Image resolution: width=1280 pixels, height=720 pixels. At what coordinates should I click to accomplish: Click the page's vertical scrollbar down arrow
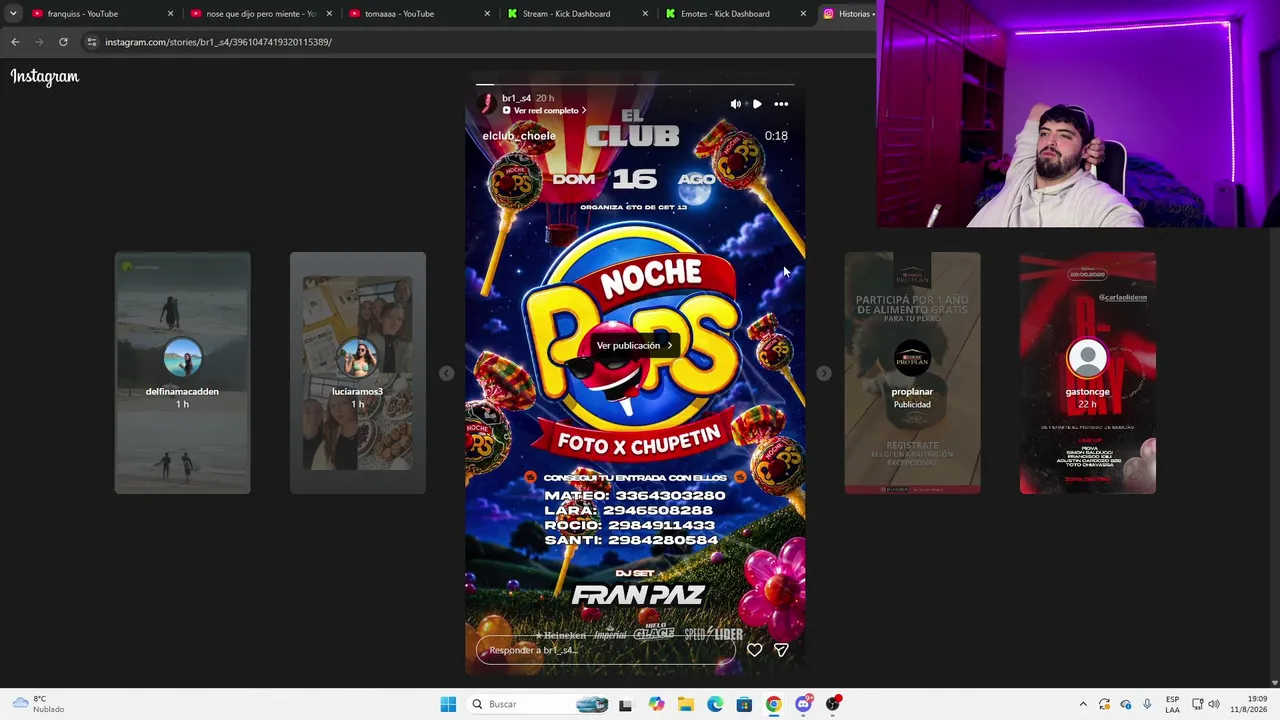pyautogui.click(x=1274, y=683)
